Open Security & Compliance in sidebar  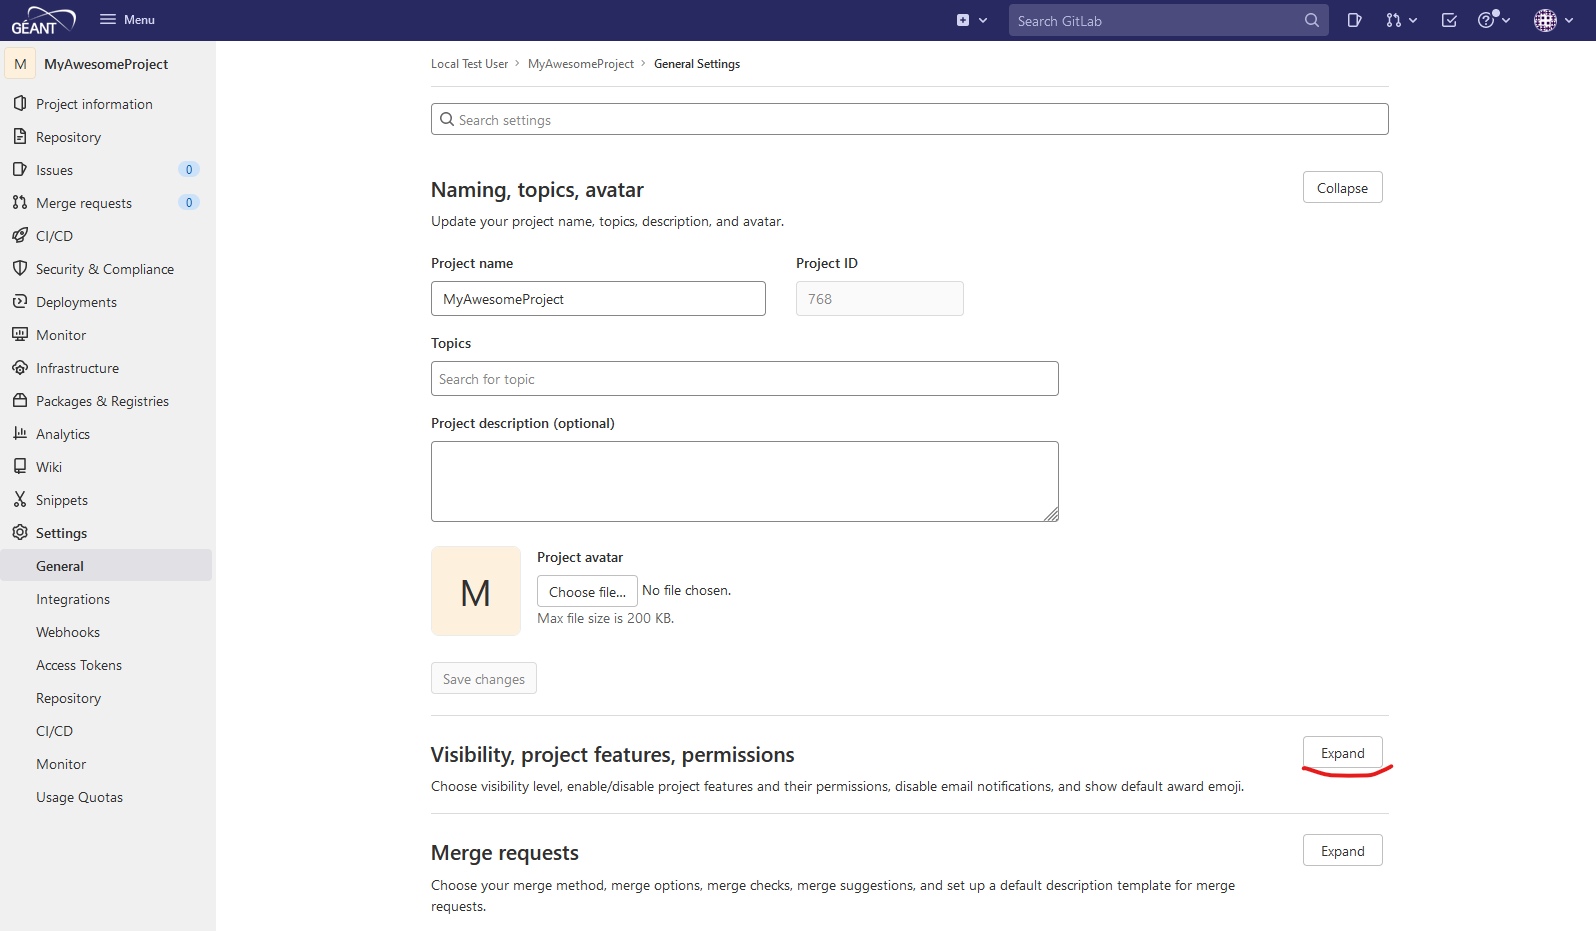[106, 269]
